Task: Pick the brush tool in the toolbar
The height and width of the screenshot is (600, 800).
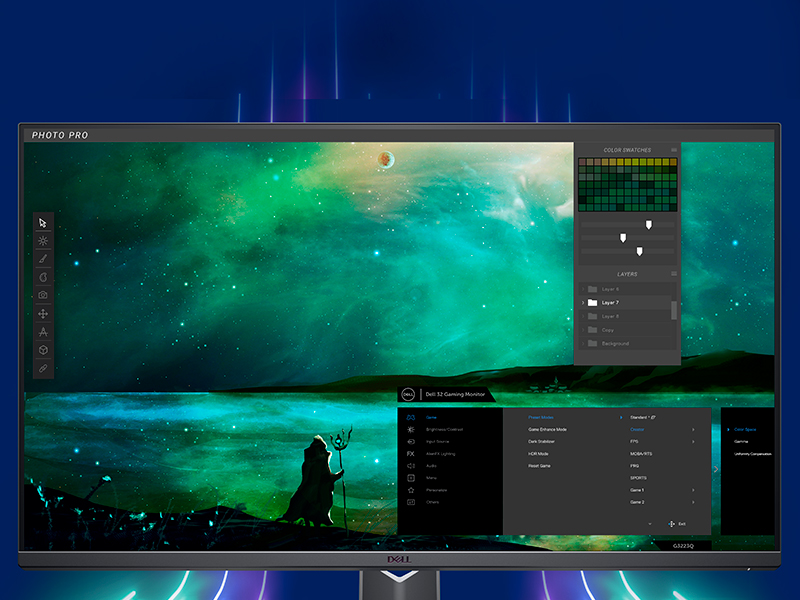Action: [x=43, y=258]
